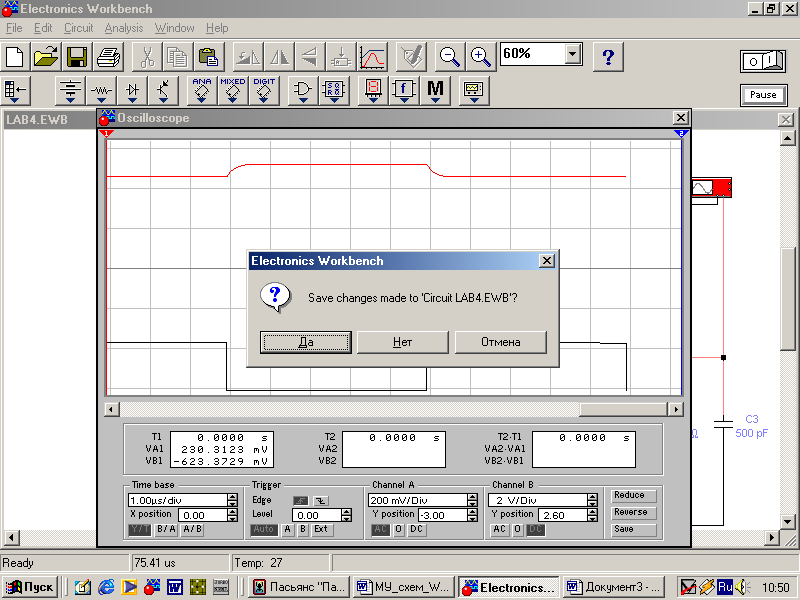
Task: Click the Pause simulation button
Action: 763,95
